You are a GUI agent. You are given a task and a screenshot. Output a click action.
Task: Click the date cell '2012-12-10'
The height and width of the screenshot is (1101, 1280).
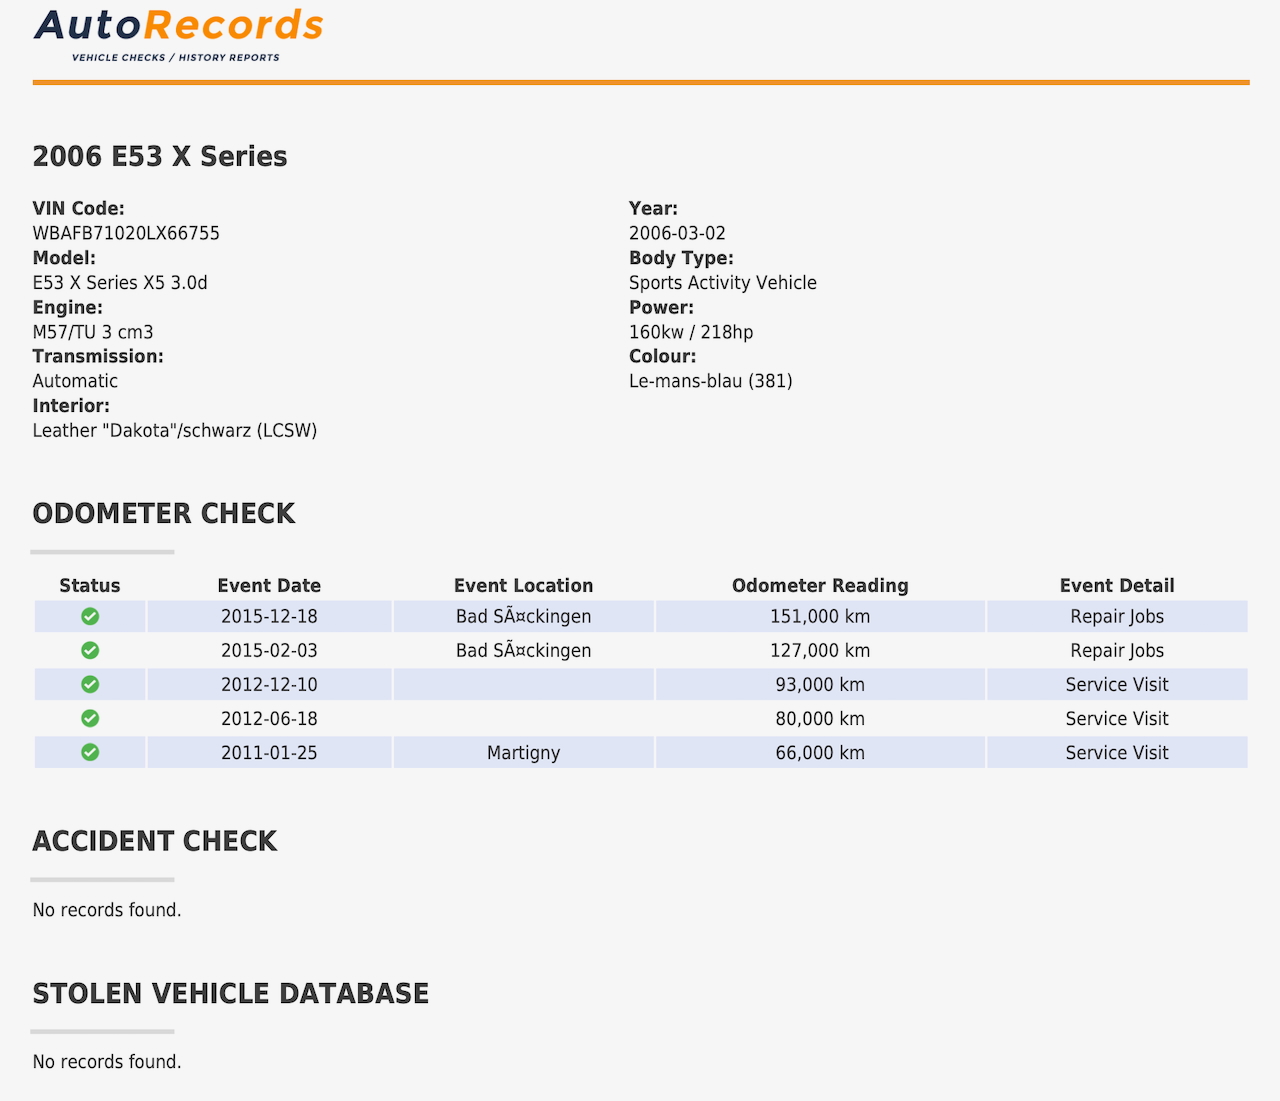coord(269,684)
